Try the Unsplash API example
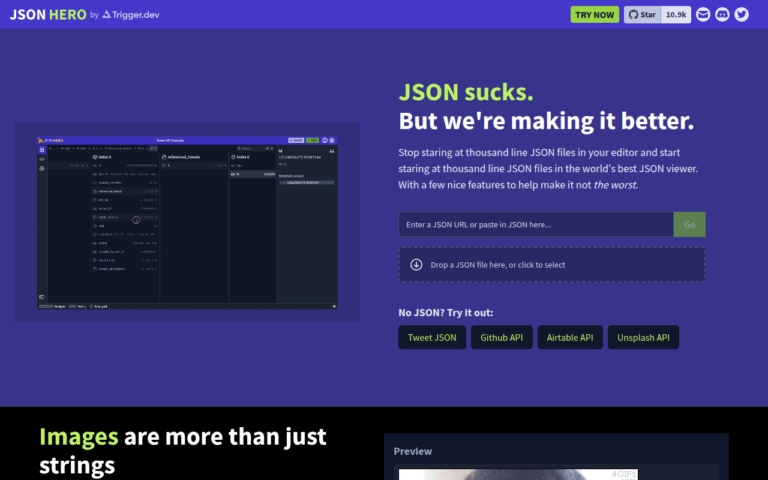This screenshot has width=768, height=480. pos(643,337)
